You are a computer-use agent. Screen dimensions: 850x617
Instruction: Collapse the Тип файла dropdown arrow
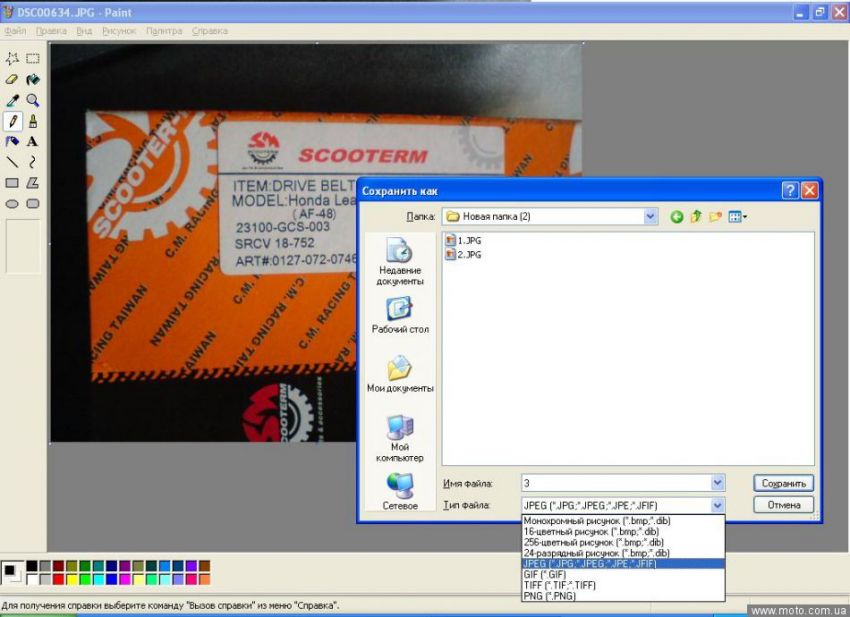pos(717,505)
